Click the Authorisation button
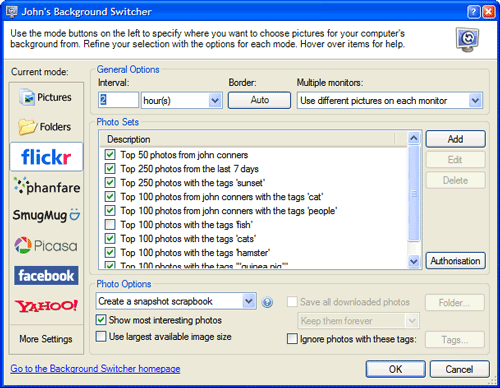The image size is (500, 388). pyautogui.click(x=455, y=261)
